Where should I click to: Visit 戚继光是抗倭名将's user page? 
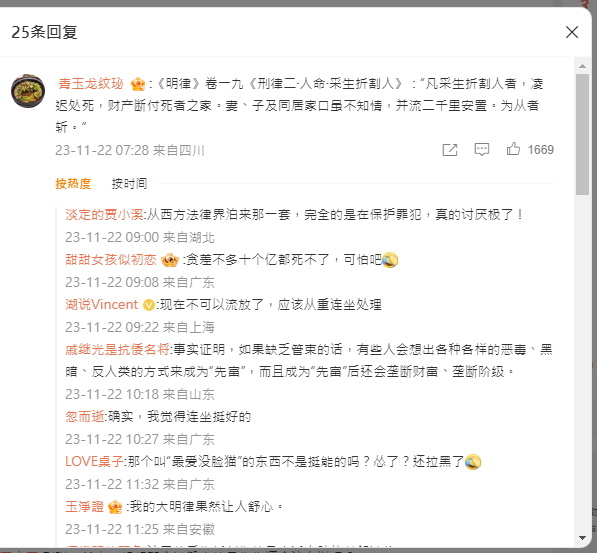pyautogui.click(x=117, y=349)
